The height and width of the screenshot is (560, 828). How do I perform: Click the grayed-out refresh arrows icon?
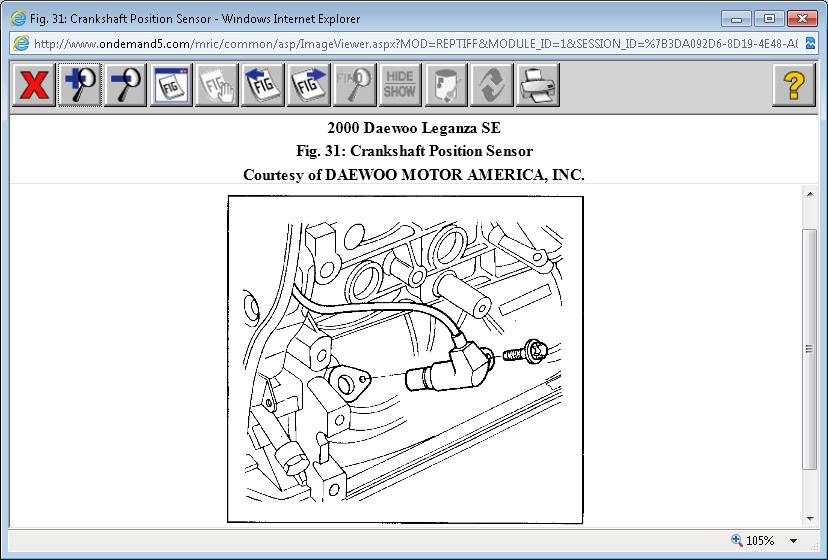491,85
